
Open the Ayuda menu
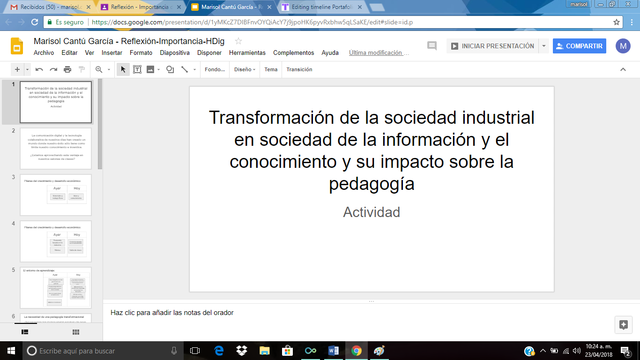coord(330,53)
